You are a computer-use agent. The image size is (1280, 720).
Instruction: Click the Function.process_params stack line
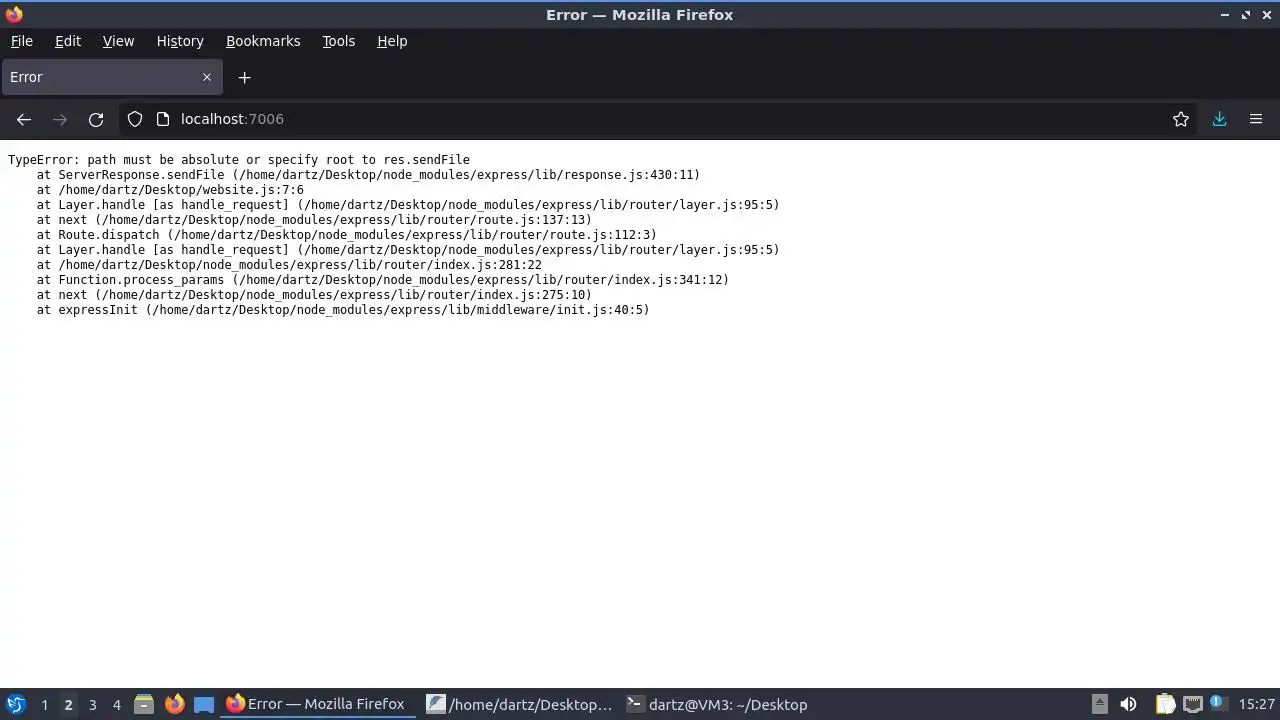click(x=383, y=280)
